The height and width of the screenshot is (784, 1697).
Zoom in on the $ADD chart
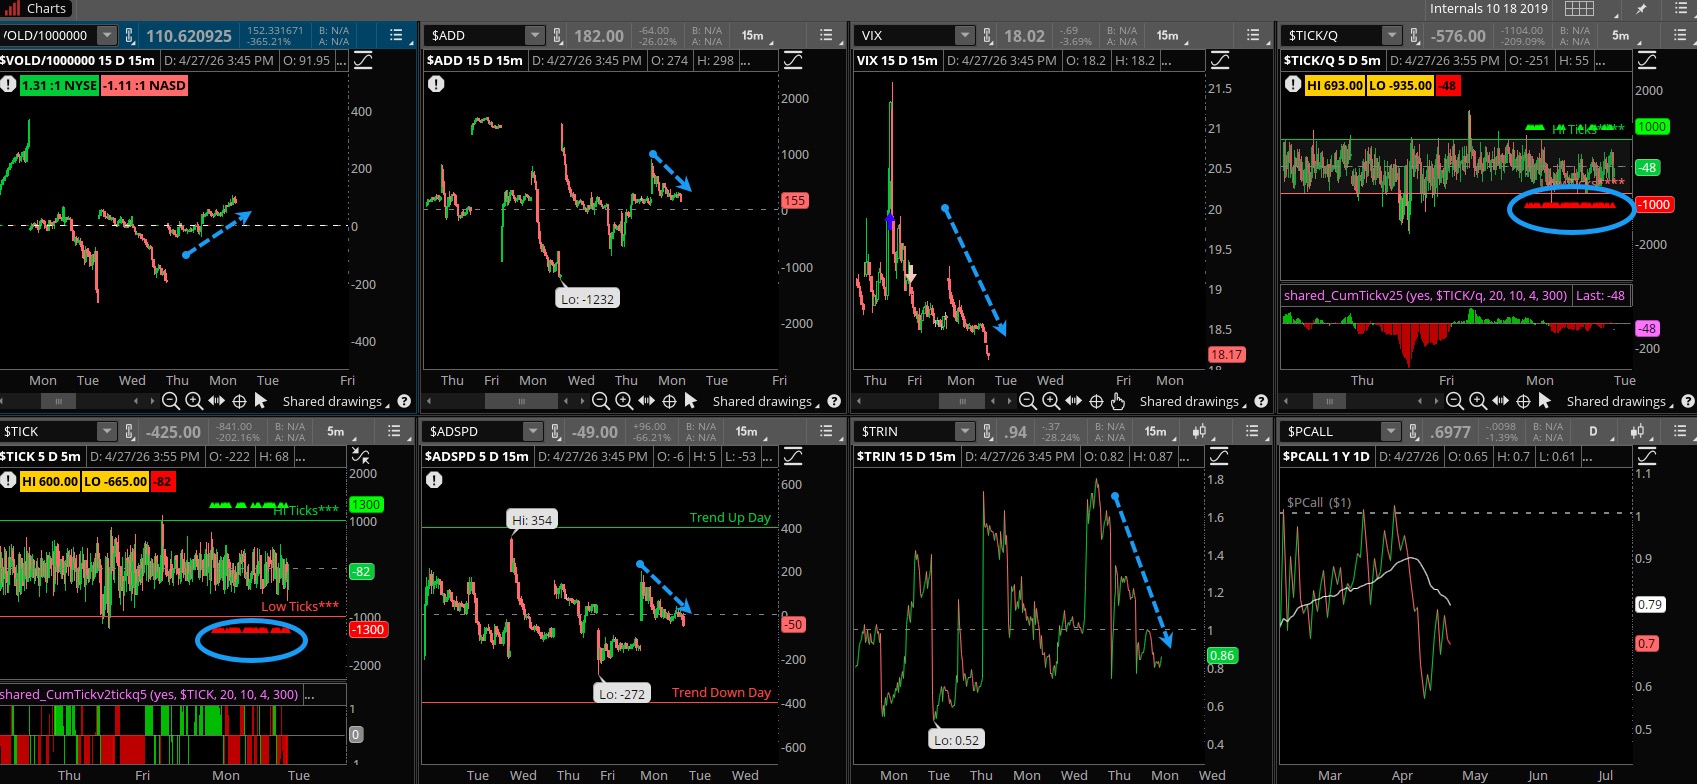point(624,401)
